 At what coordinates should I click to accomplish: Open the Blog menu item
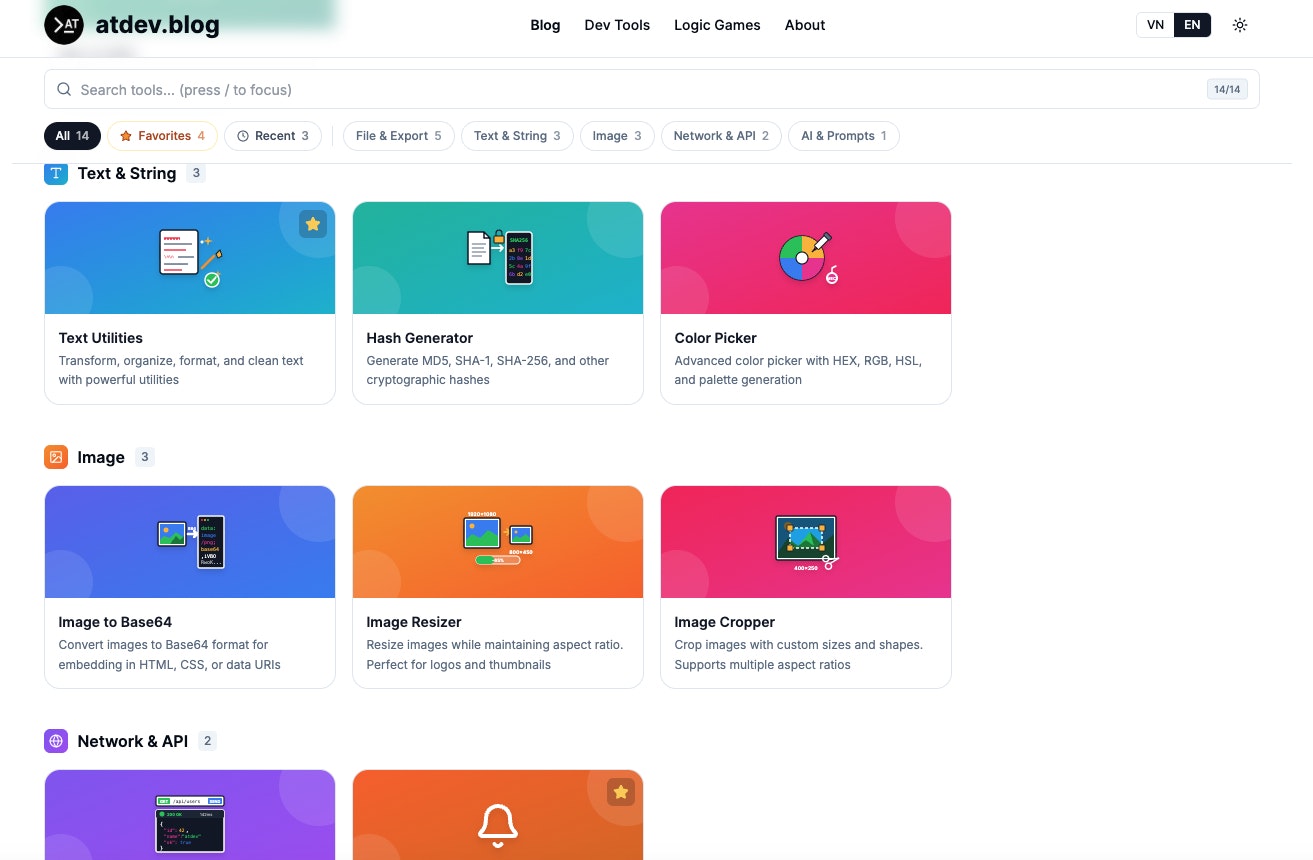pos(545,25)
